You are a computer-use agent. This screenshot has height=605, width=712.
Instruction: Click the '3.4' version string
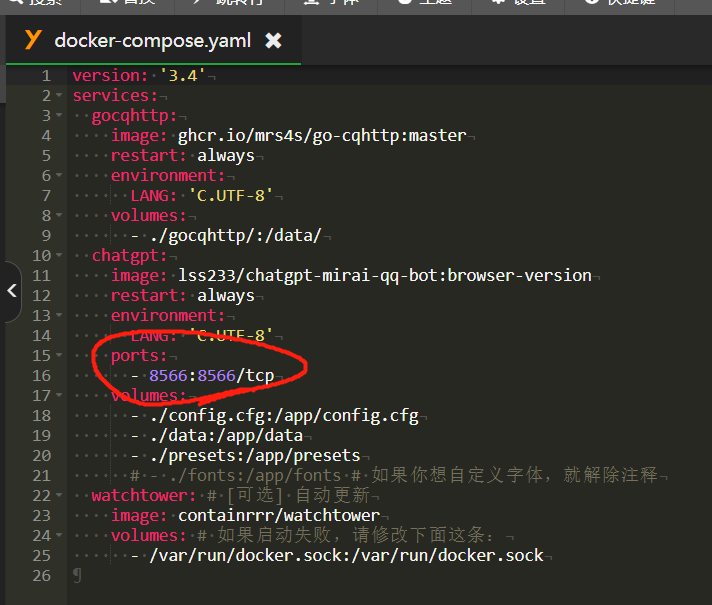(182, 75)
